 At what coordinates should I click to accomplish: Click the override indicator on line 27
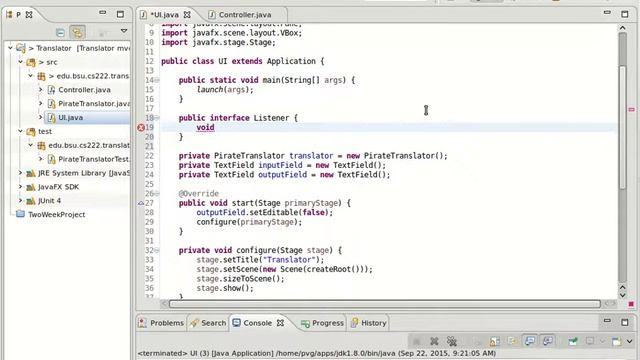(141, 203)
